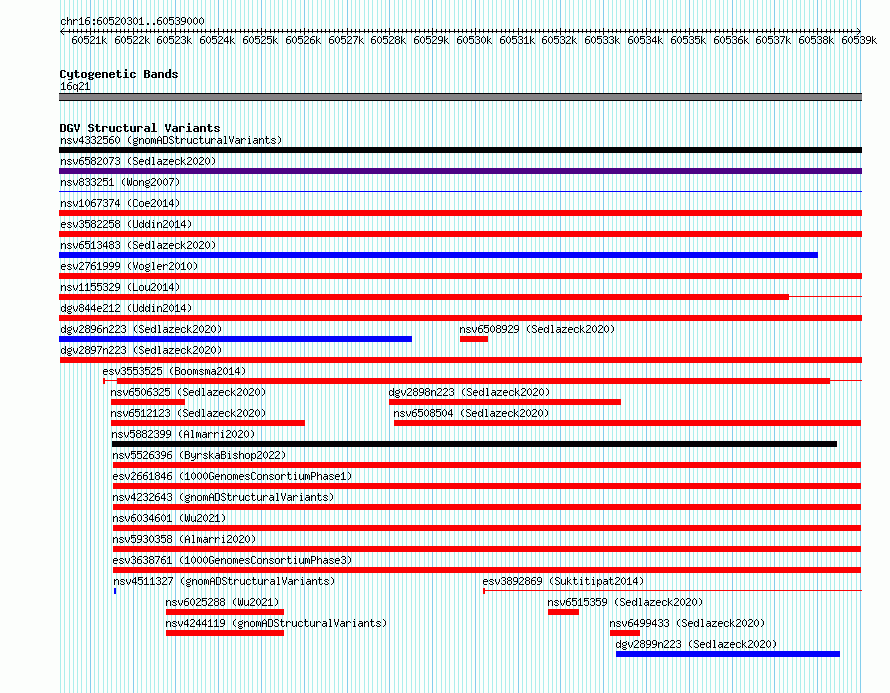890x693 pixels.
Task: Click the chr16:60520301..60539000 coordinates label
Action: point(132,21)
